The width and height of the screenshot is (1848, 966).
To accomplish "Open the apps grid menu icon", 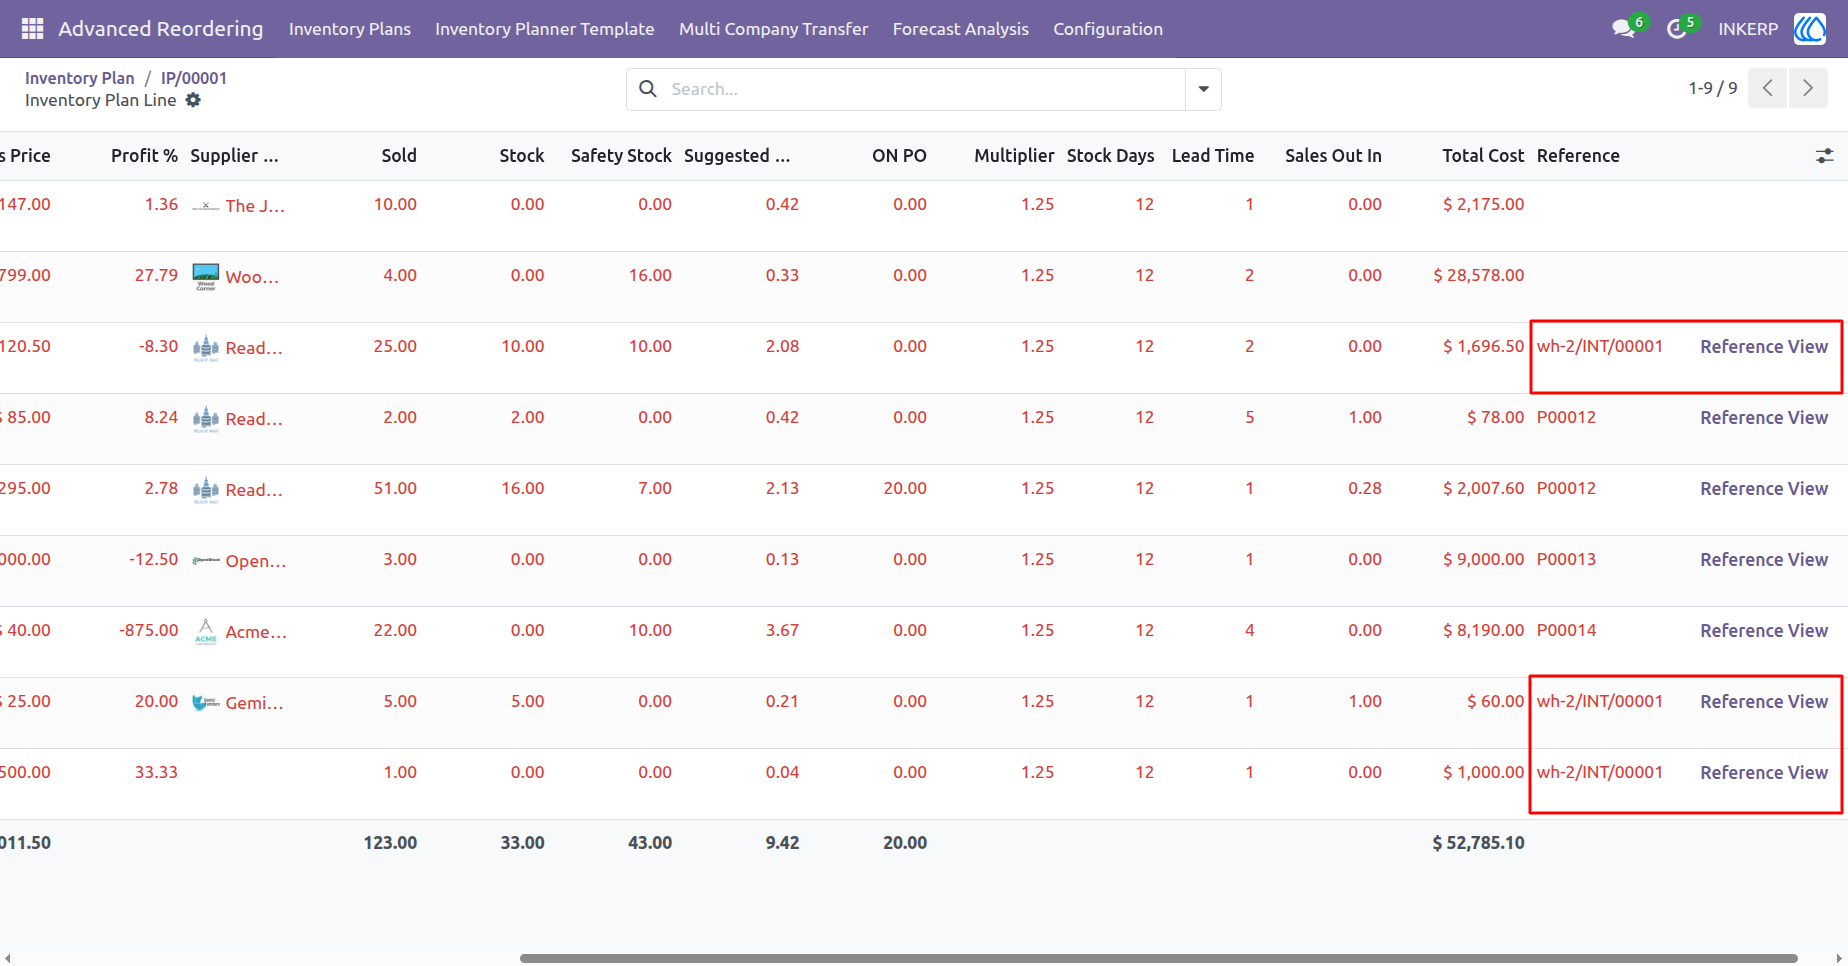I will (x=32, y=29).
